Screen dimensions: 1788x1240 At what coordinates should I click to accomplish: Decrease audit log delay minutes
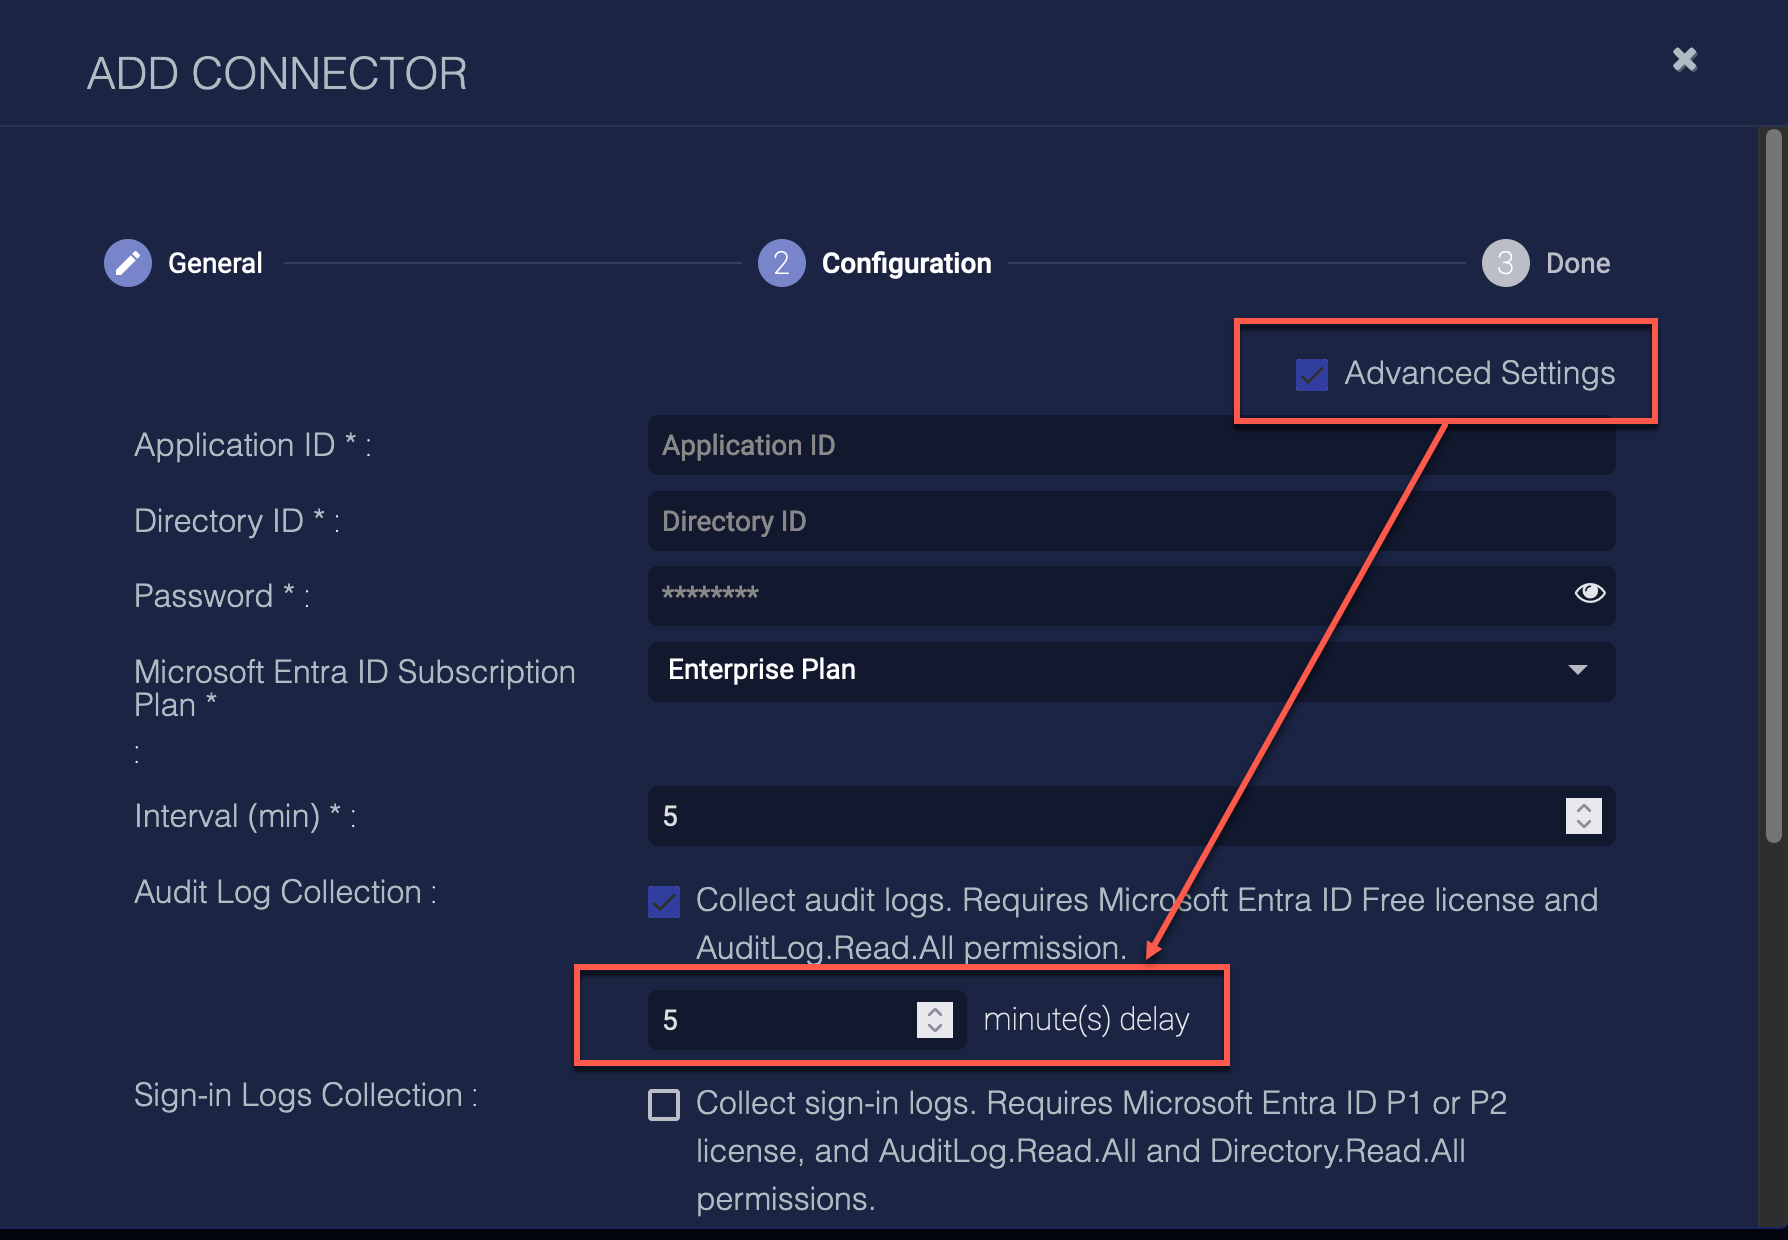coord(935,1029)
